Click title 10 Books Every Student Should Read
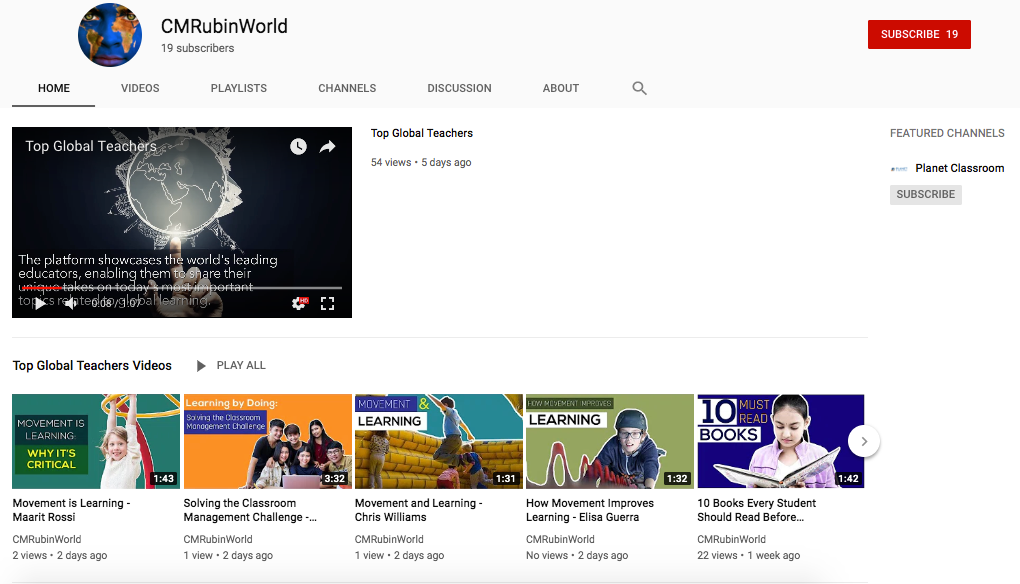This screenshot has width=1020, height=584. point(757,510)
